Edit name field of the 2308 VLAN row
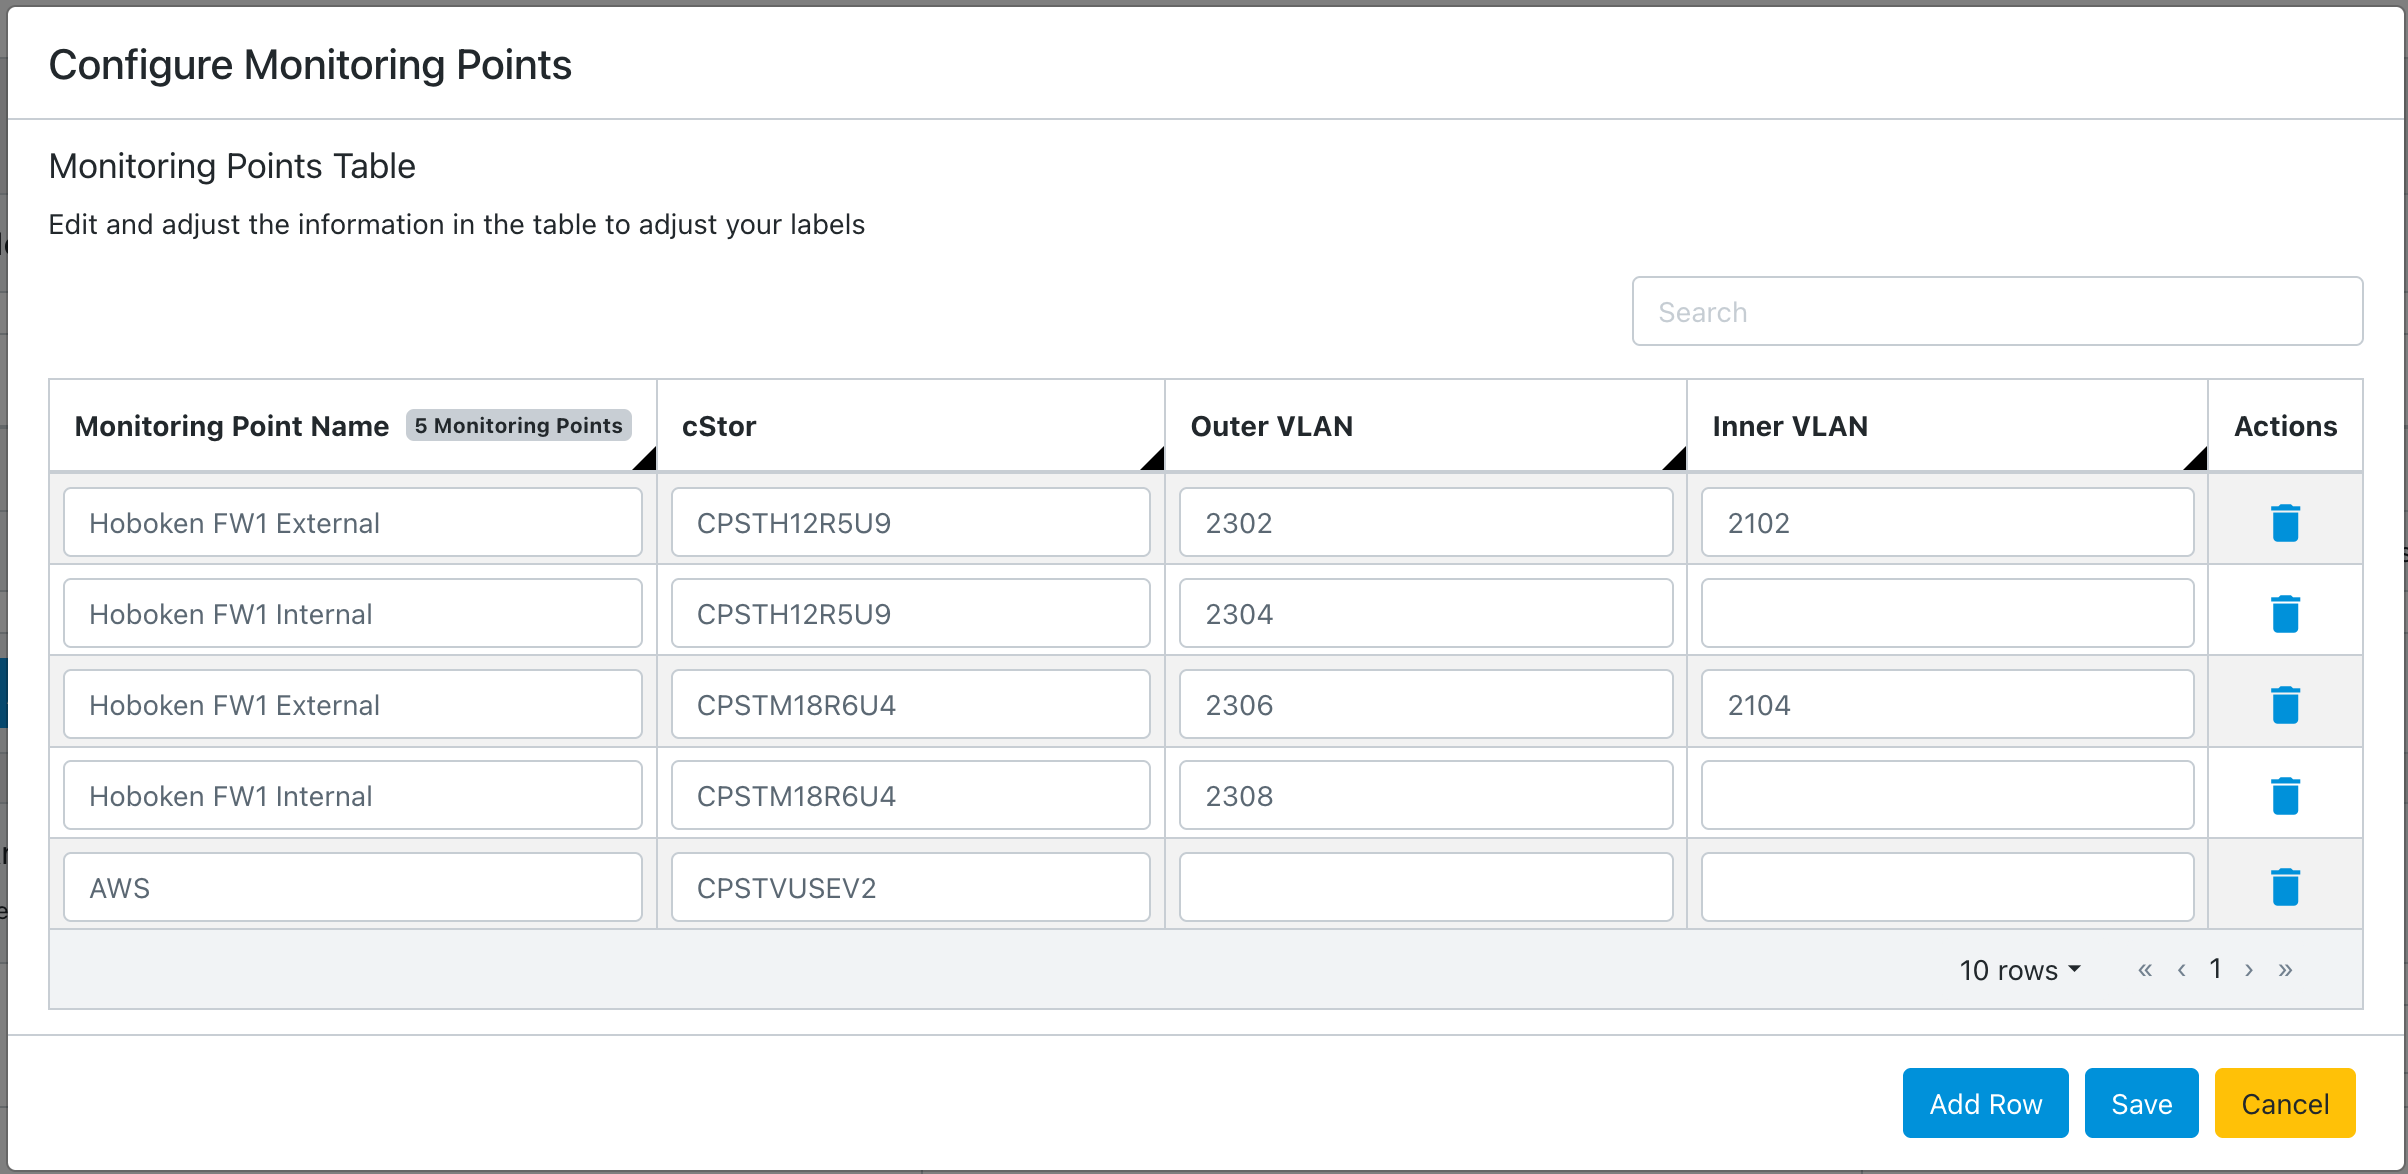 pyautogui.click(x=352, y=795)
